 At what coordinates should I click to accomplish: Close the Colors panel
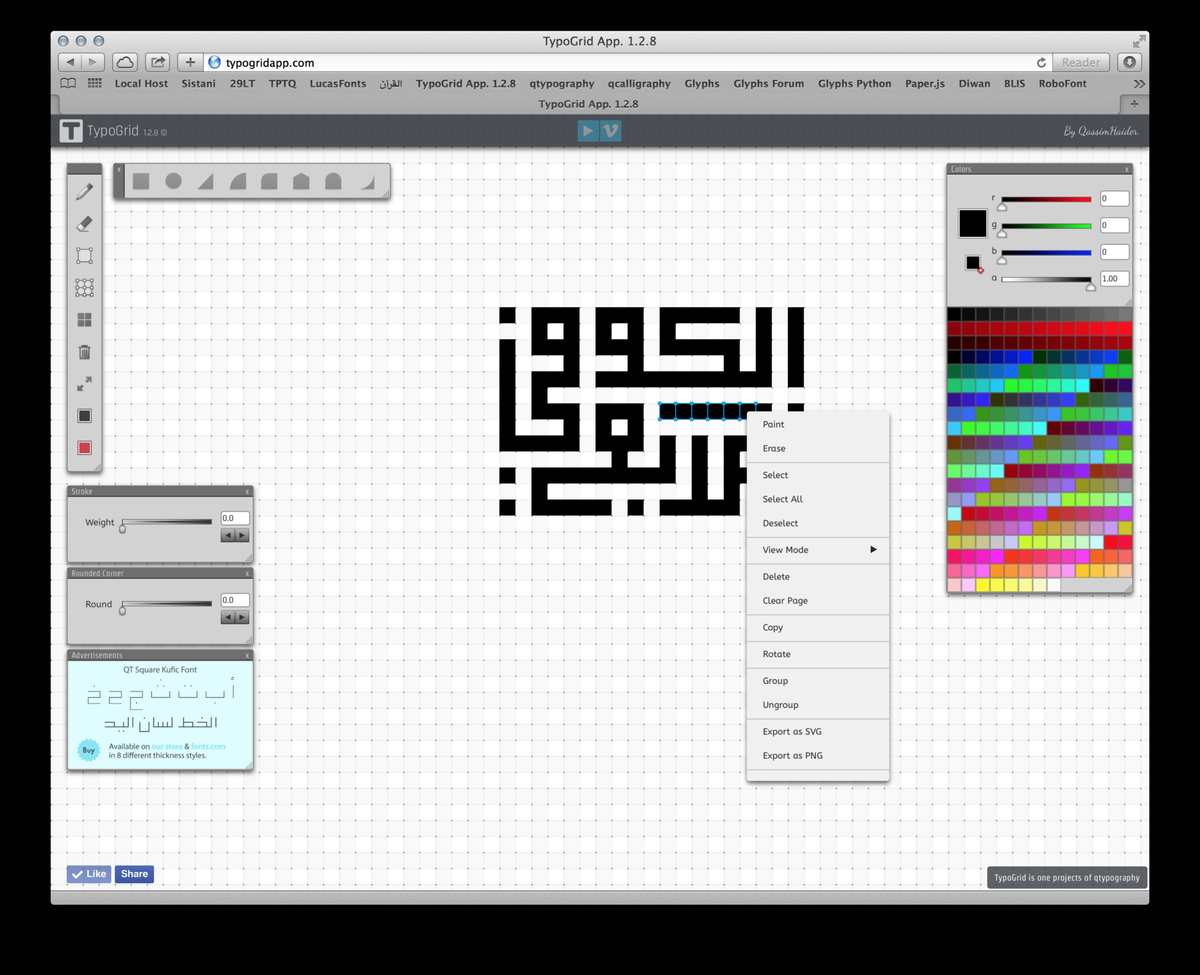[x=1127, y=169]
